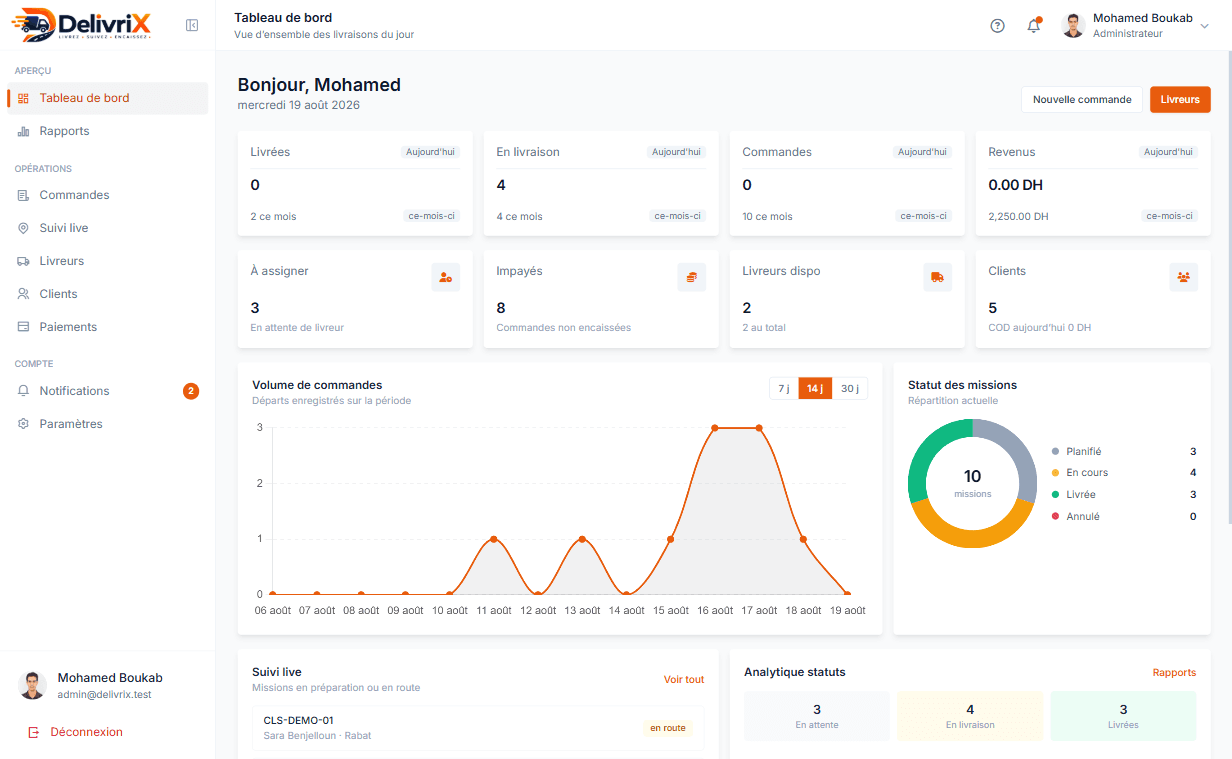Expand the user menu chevron
The width and height of the screenshot is (1232, 759).
1204,26
